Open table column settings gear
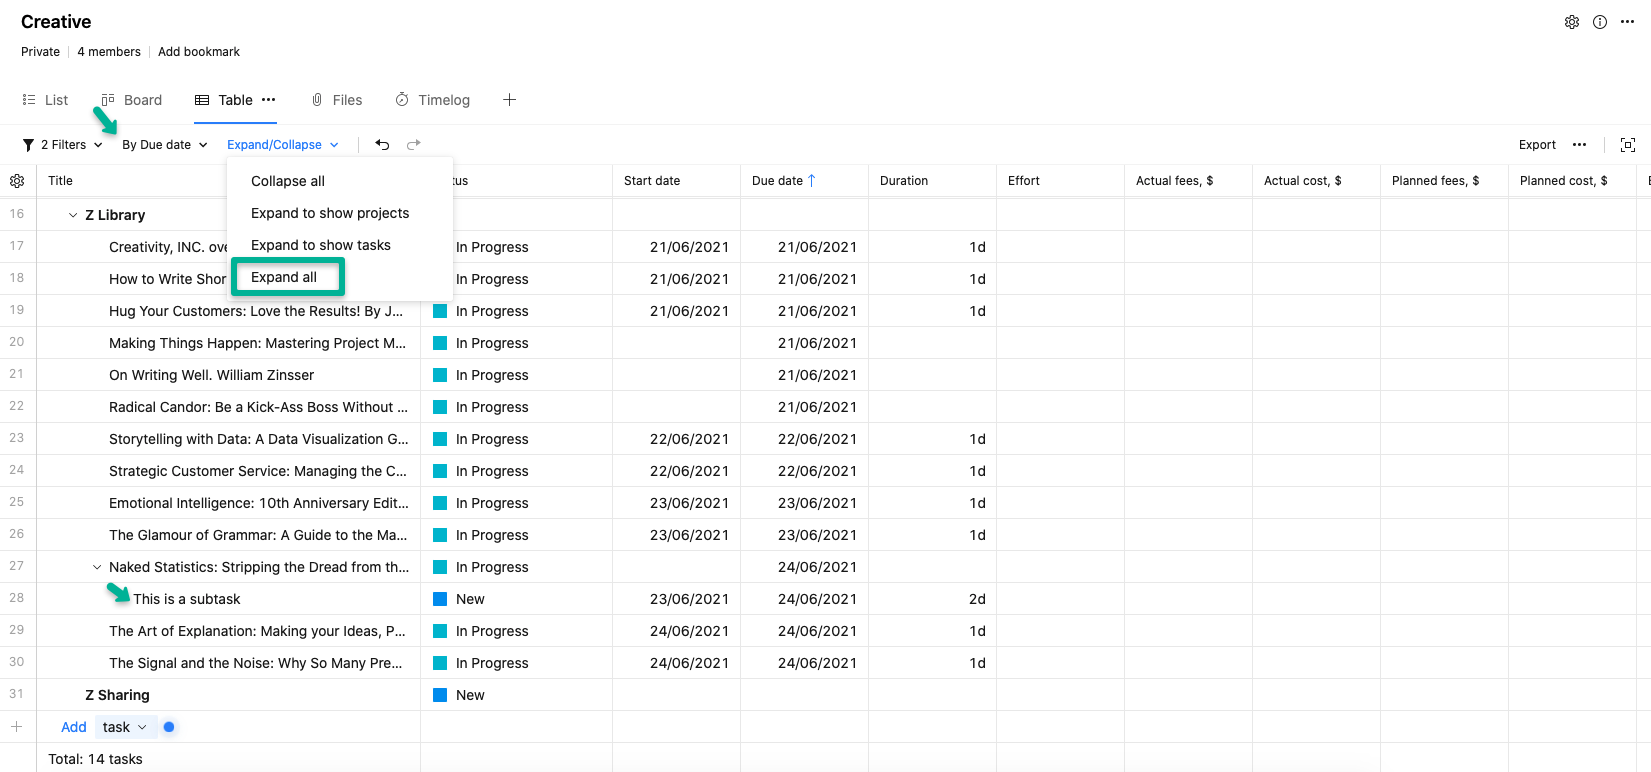The image size is (1651, 772). [x=17, y=181]
